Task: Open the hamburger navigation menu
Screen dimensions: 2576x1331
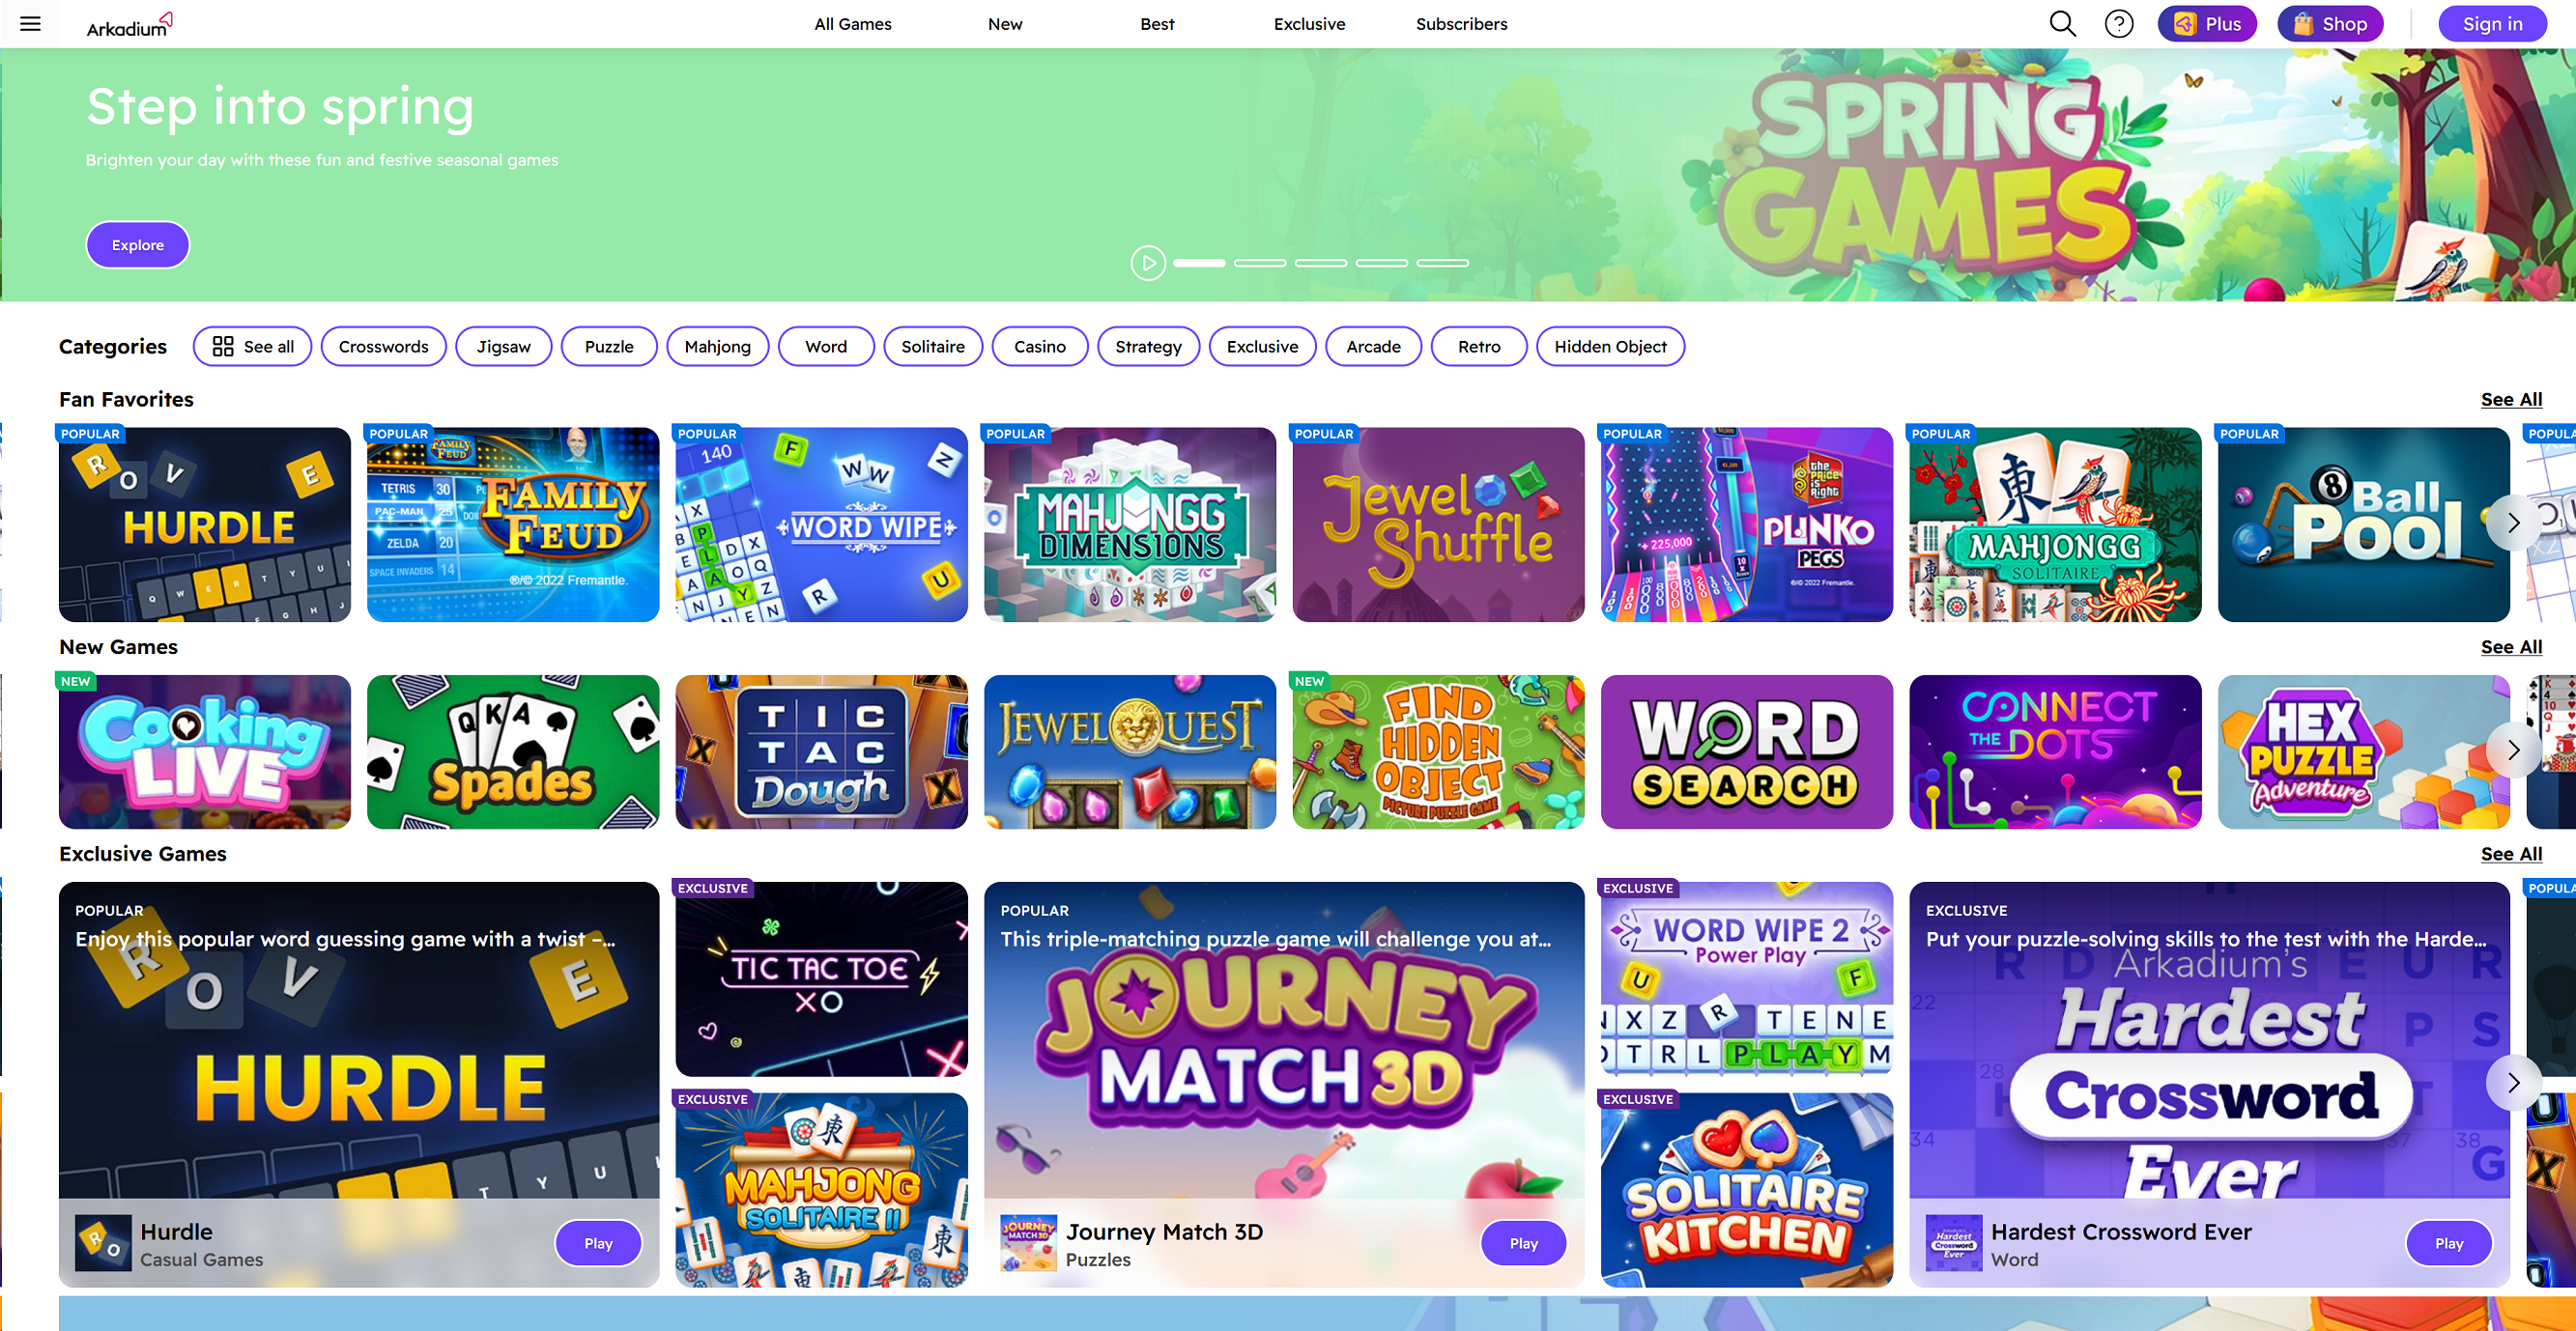Action: coord(30,24)
